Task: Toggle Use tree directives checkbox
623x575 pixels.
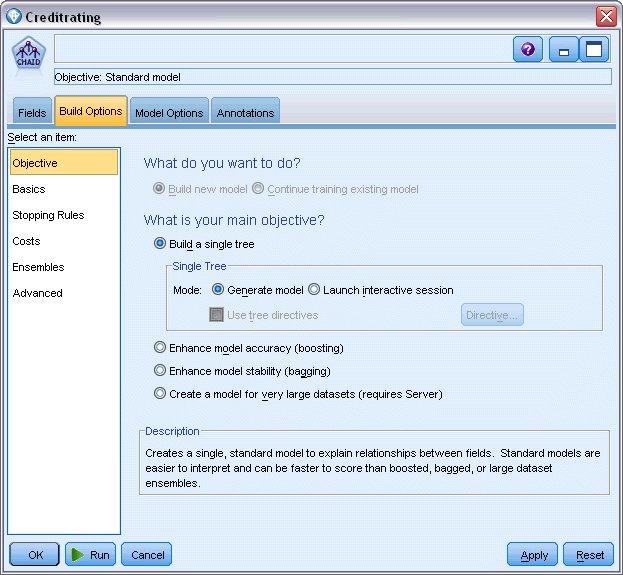Action: tap(216, 315)
